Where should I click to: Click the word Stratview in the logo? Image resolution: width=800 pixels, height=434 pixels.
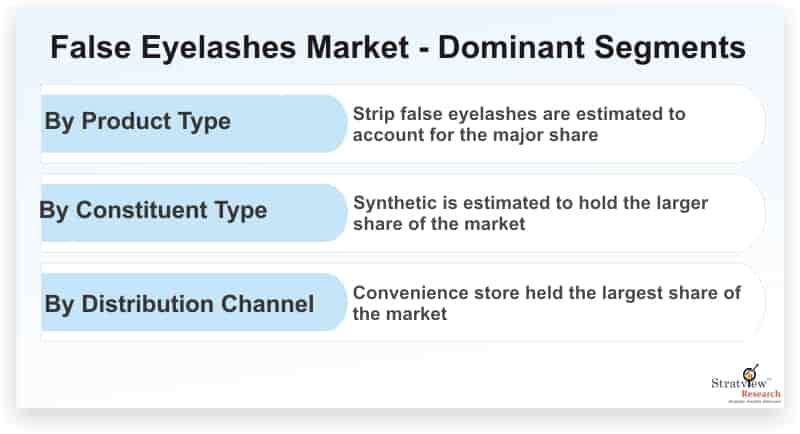pos(739,384)
